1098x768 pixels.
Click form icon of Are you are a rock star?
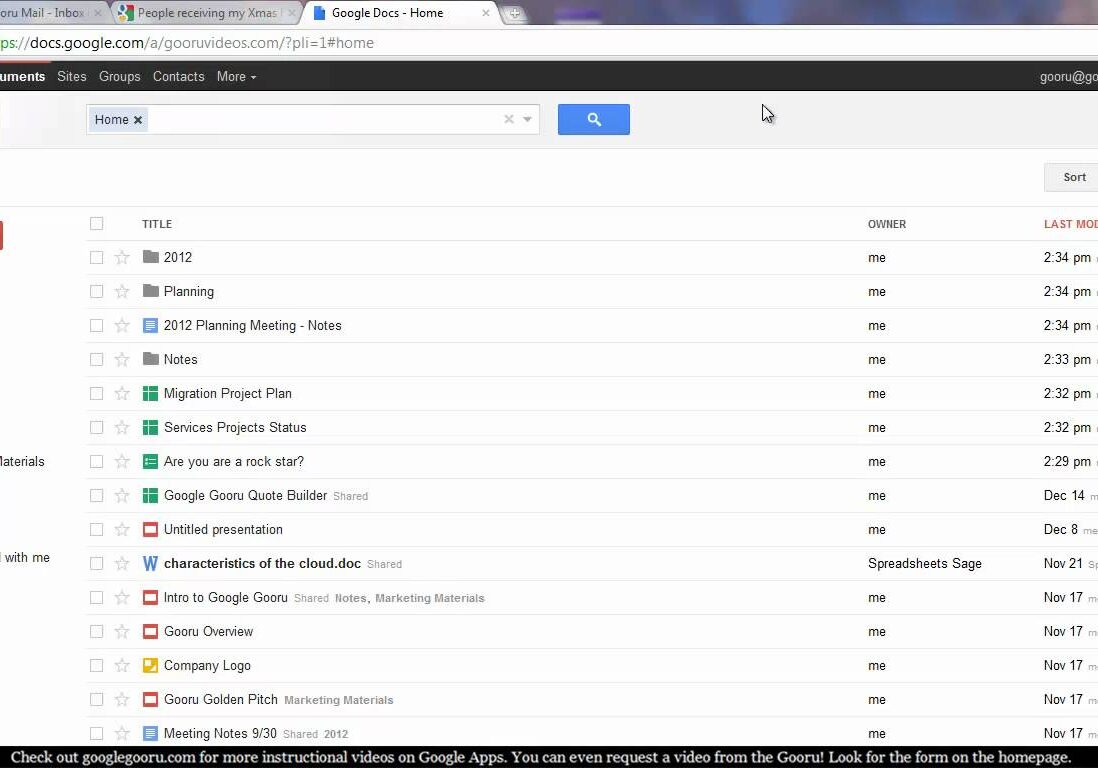coord(150,461)
